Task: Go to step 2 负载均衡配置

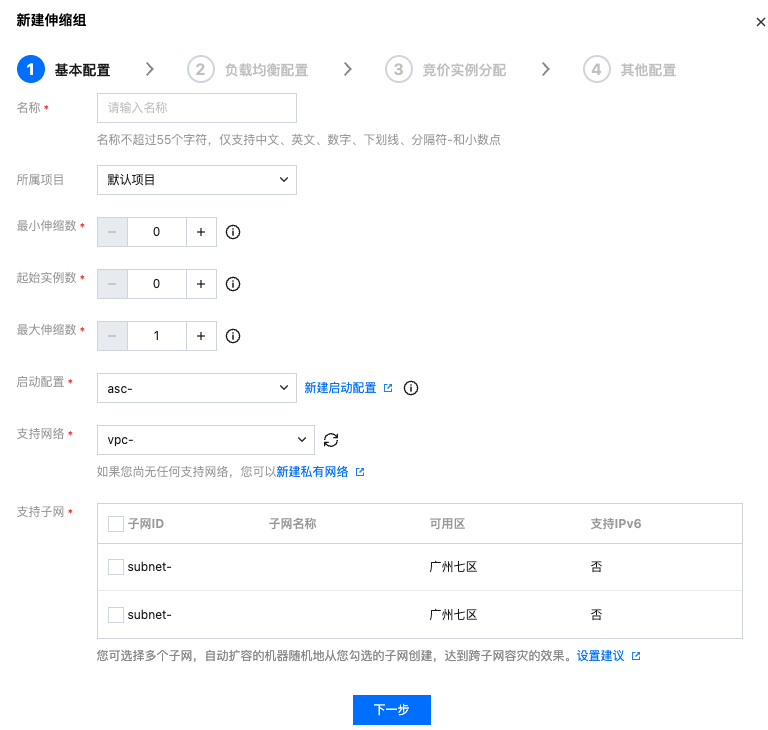Action: [x=248, y=70]
